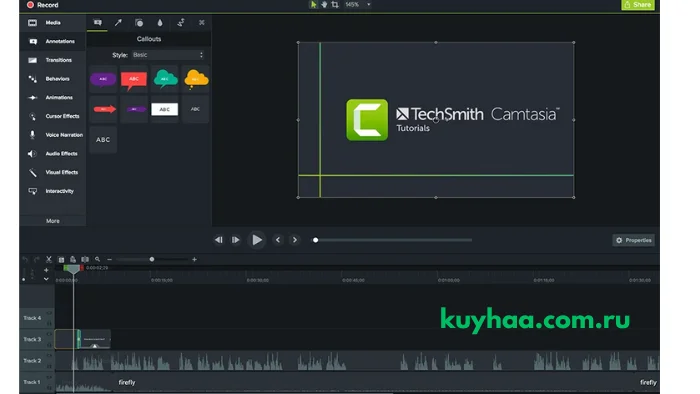700x394 pixels.
Task: Zoom out timeline with minus button
Action: point(109,259)
